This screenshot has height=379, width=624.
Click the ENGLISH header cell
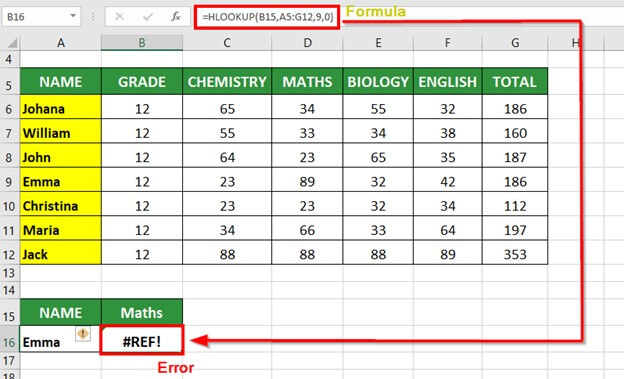(448, 82)
